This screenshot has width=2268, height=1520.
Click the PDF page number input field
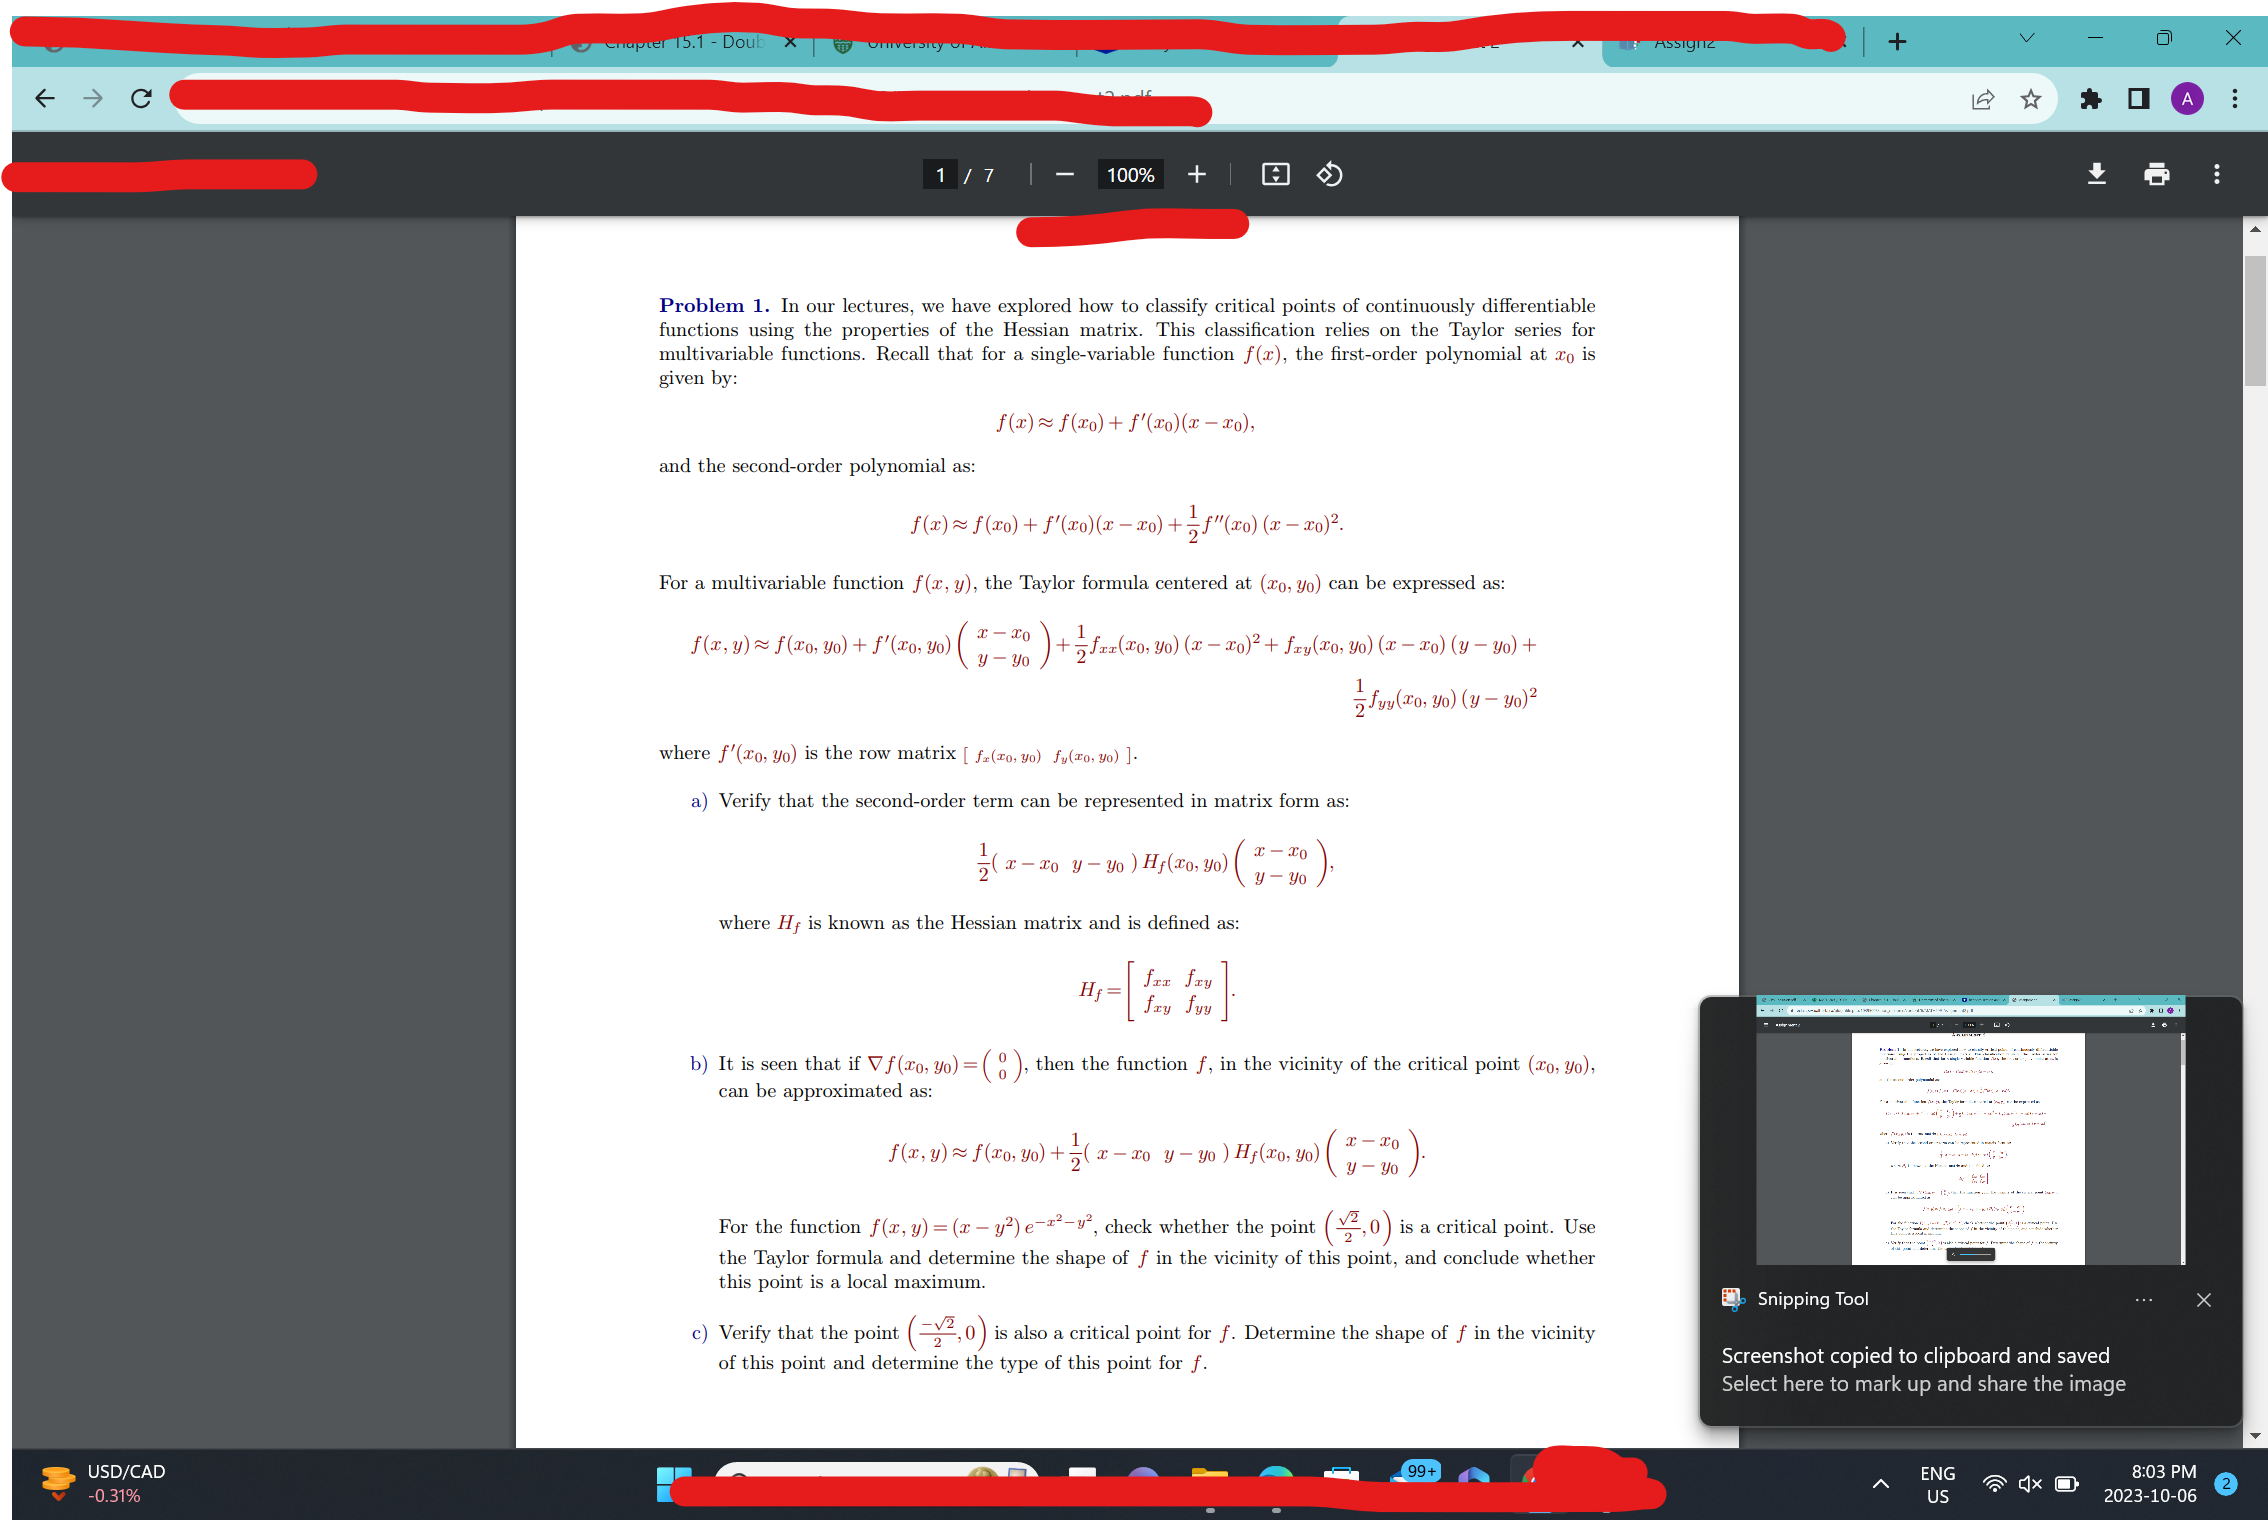click(940, 174)
